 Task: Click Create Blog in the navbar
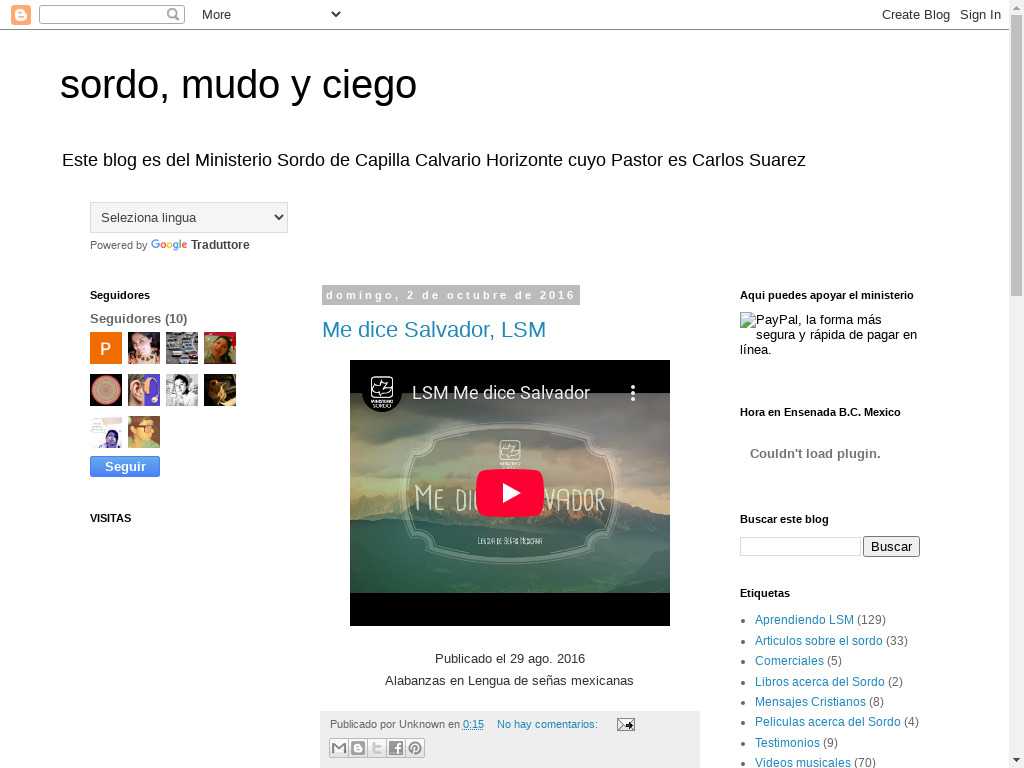[x=915, y=14]
